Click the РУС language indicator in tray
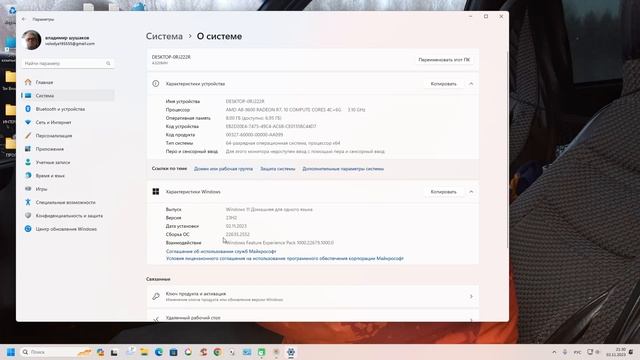640x360 pixels. coord(578,352)
